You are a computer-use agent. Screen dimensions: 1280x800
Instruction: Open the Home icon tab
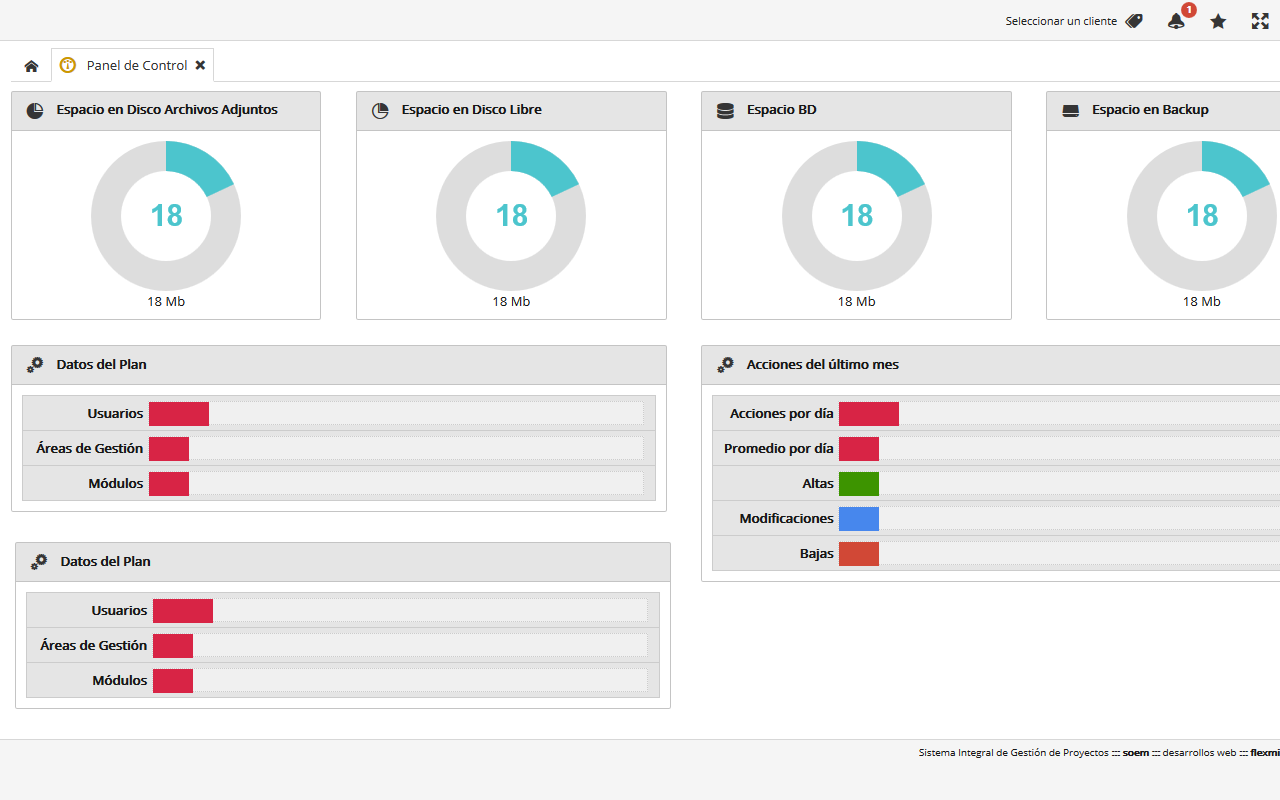(x=31, y=66)
